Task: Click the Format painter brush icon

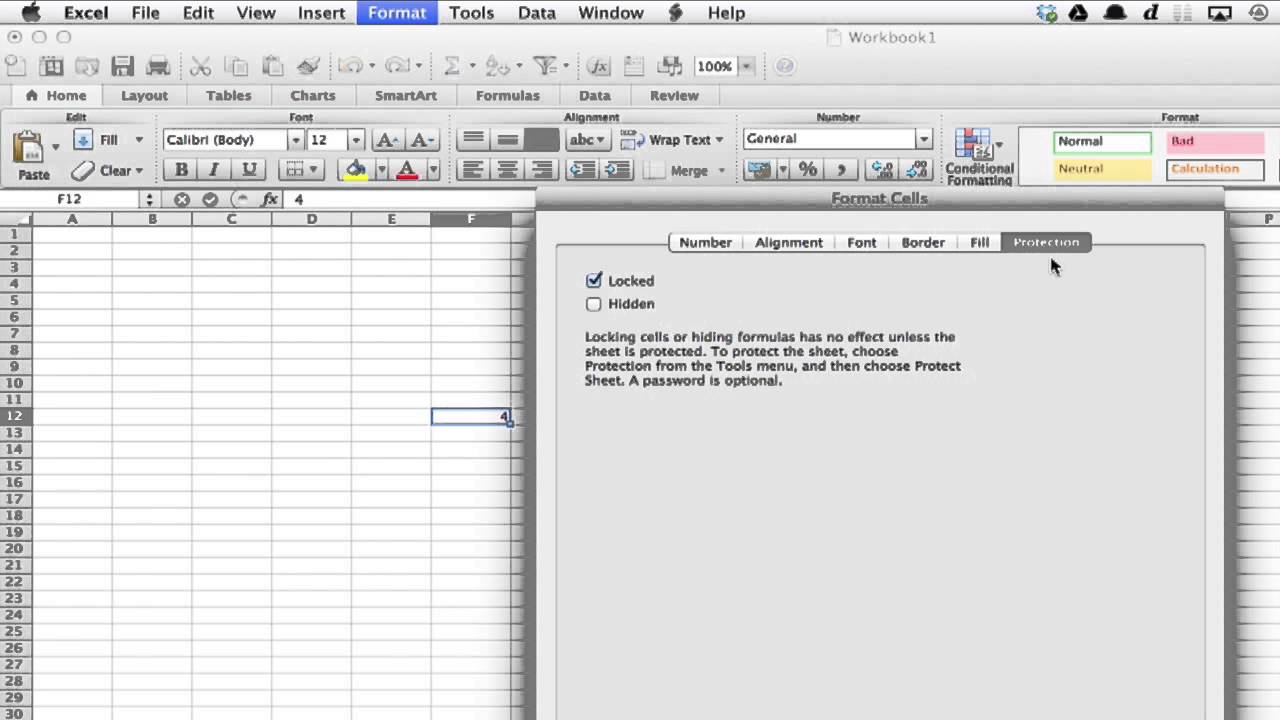Action: pyautogui.click(x=308, y=66)
